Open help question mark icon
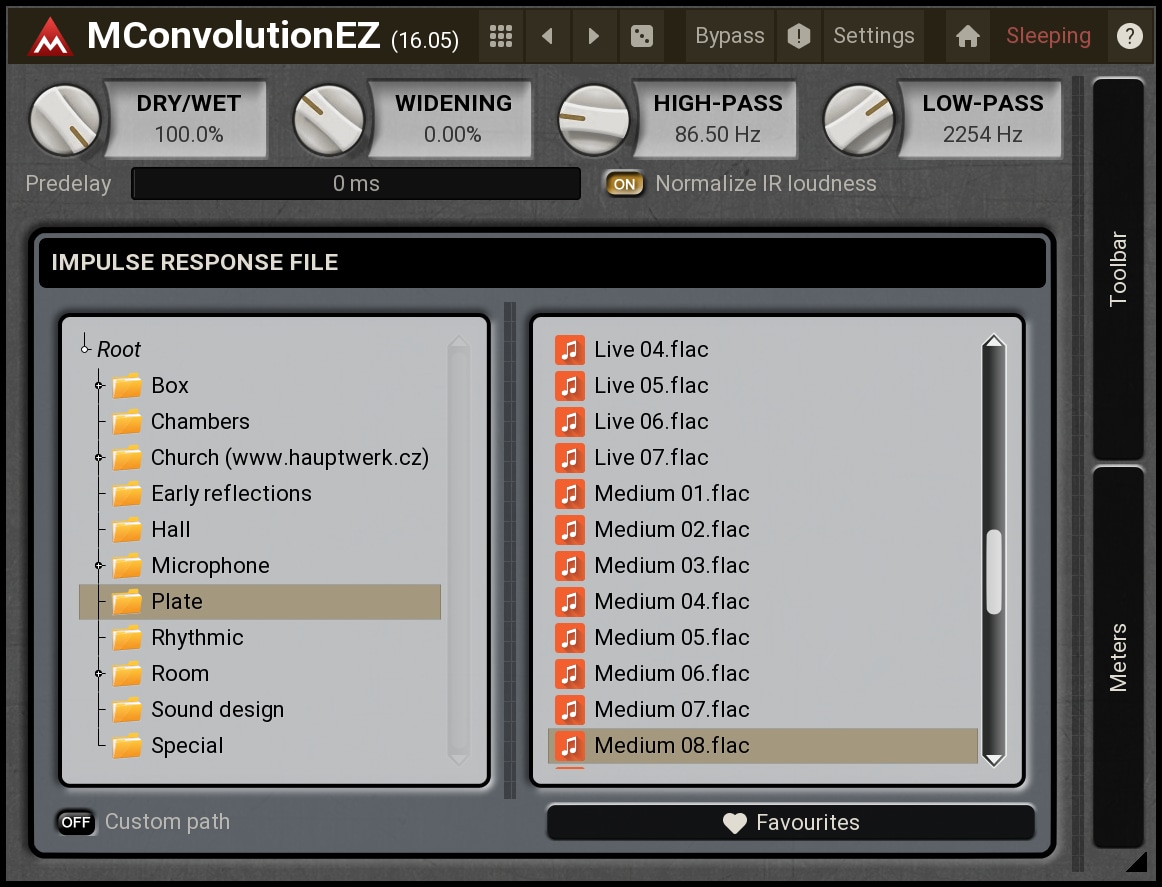The height and width of the screenshot is (887, 1162). [1129, 36]
